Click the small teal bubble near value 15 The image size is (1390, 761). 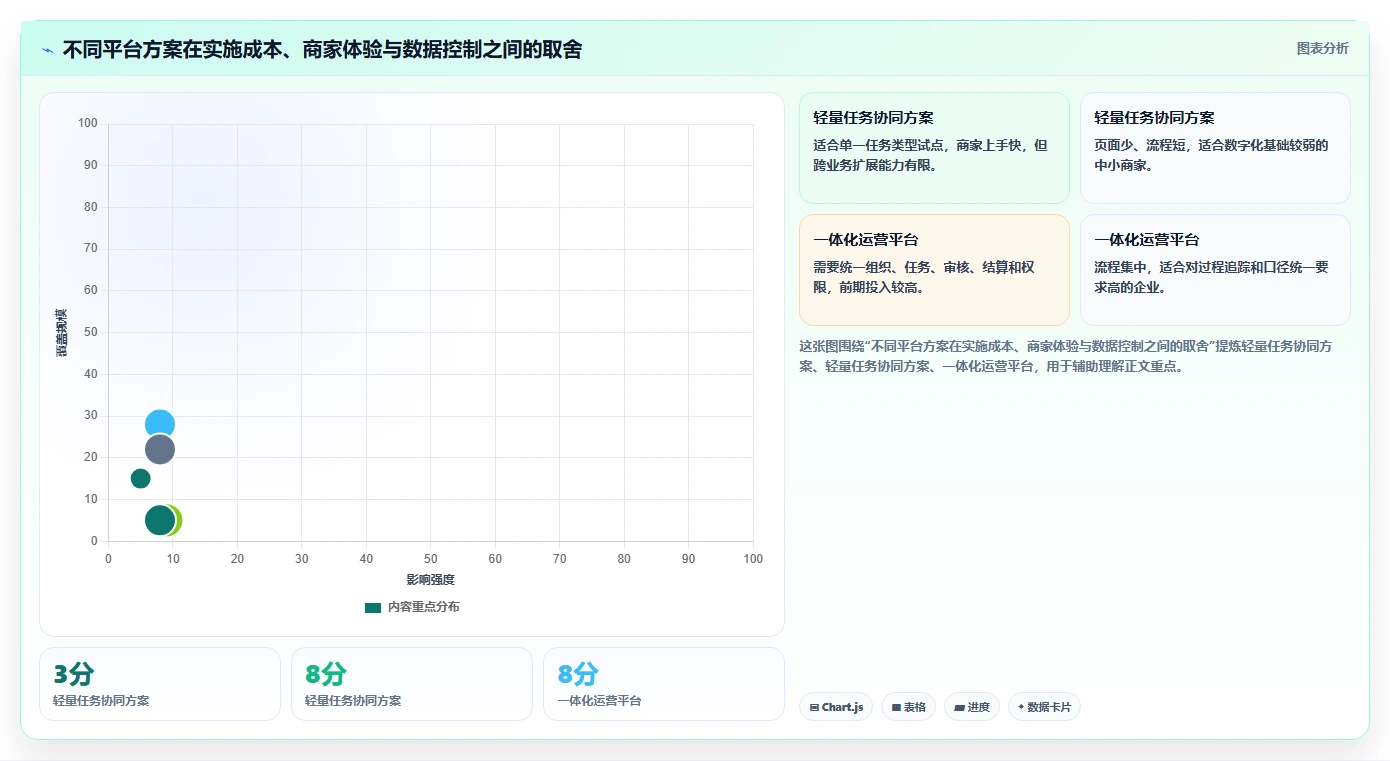point(141,478)
